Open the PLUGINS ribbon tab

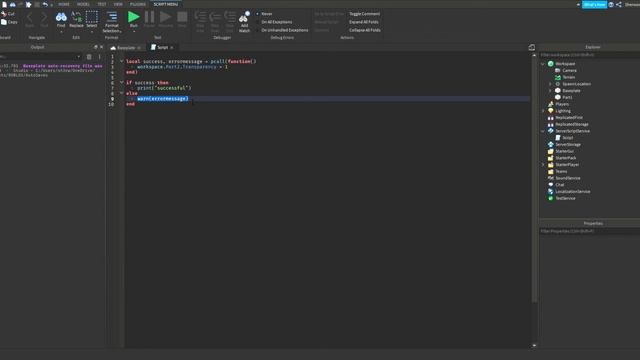click(x=138, y=4)
